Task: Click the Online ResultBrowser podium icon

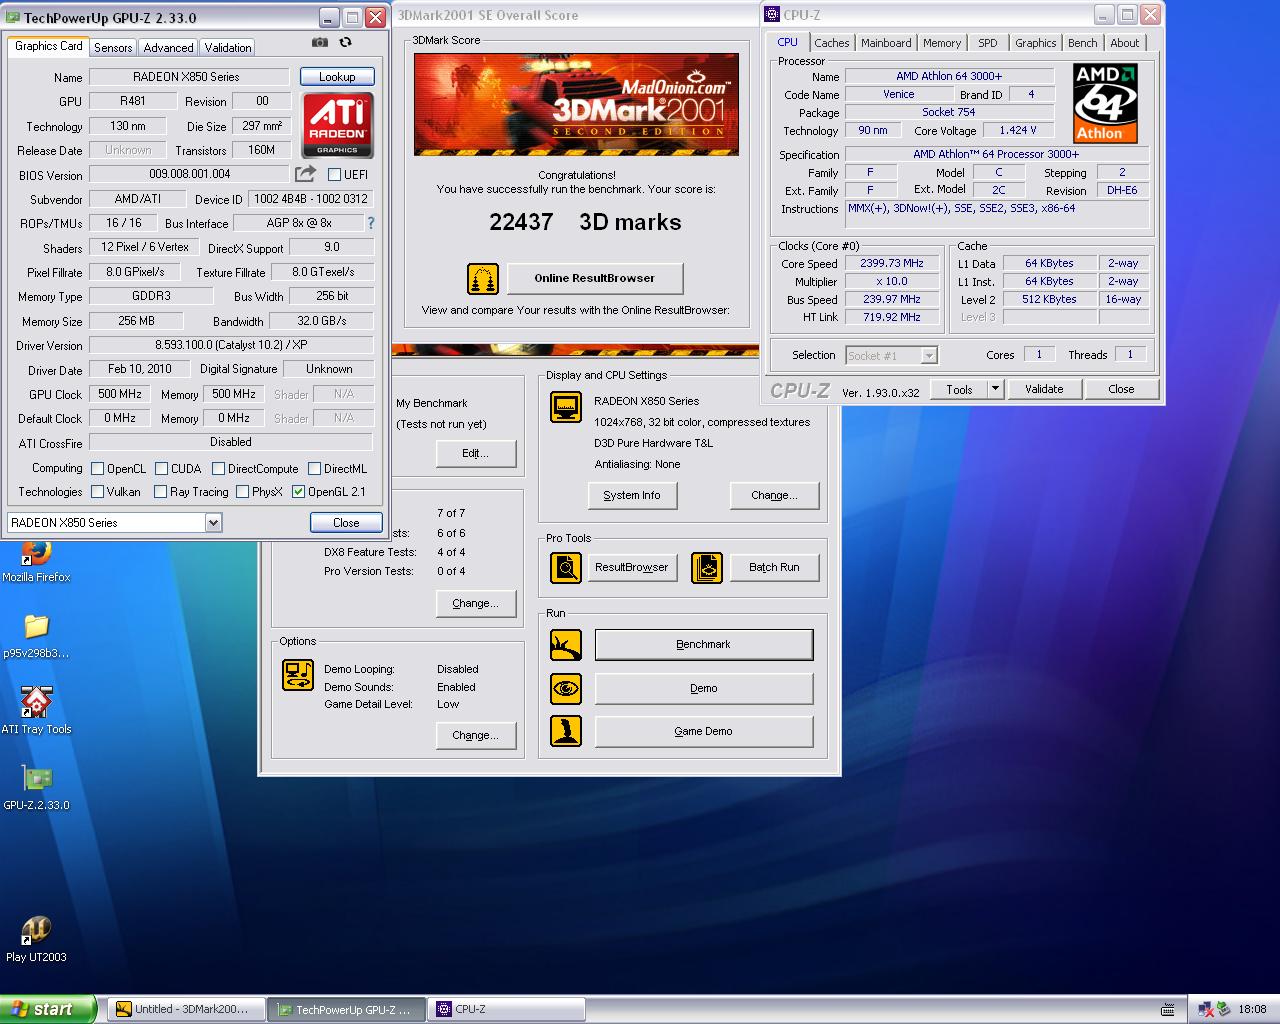Action: pyautogui.click(x=483, y=279)
